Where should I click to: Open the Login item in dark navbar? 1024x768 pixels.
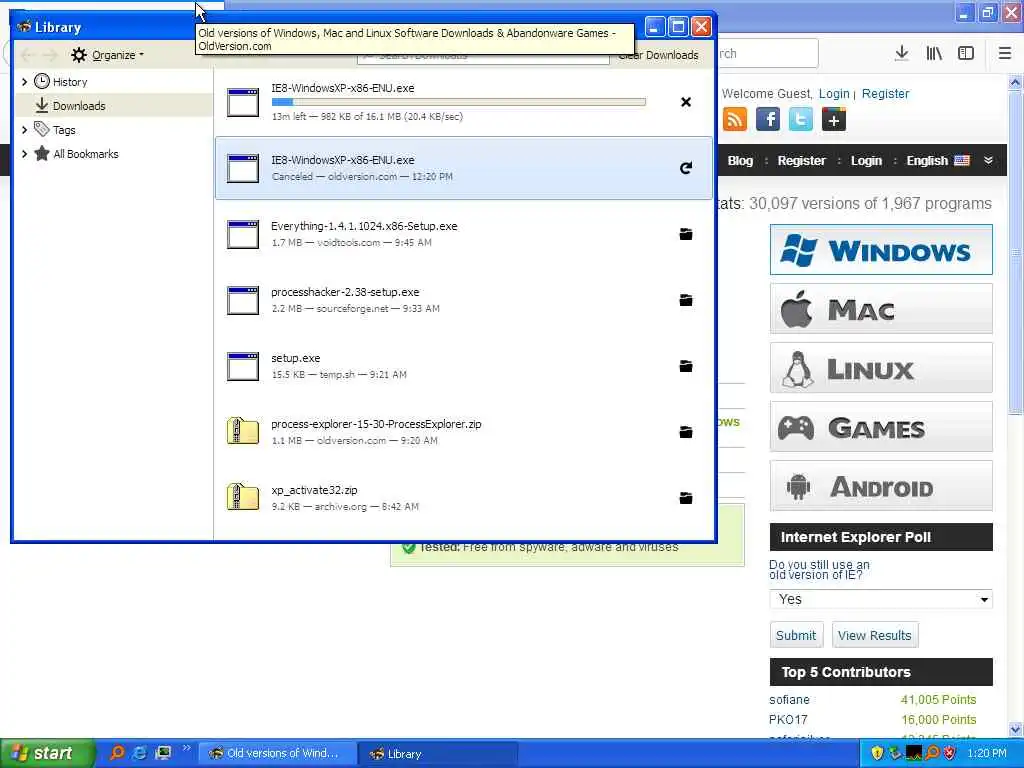tap(866, 161)
